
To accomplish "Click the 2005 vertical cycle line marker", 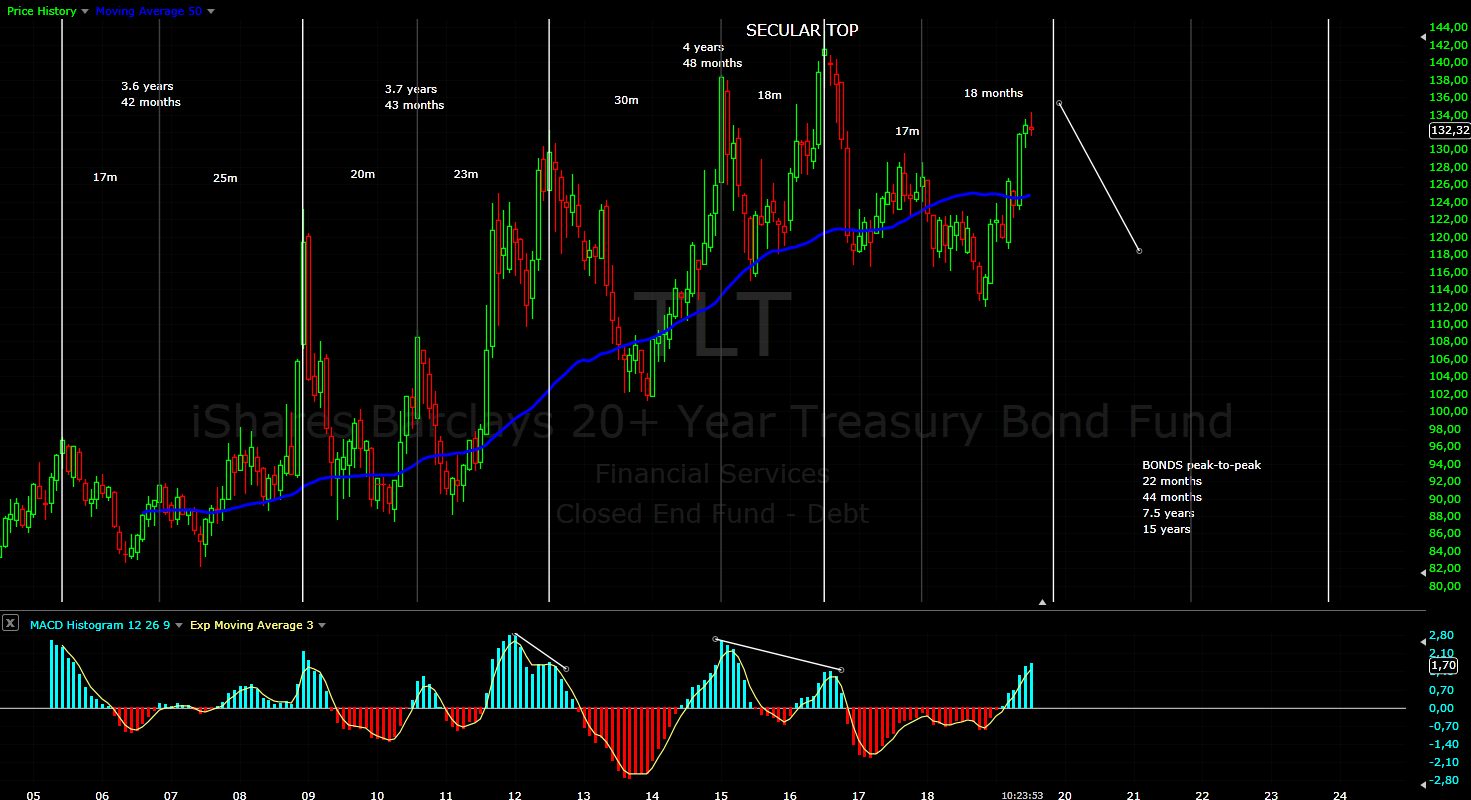I will [62, 300].
